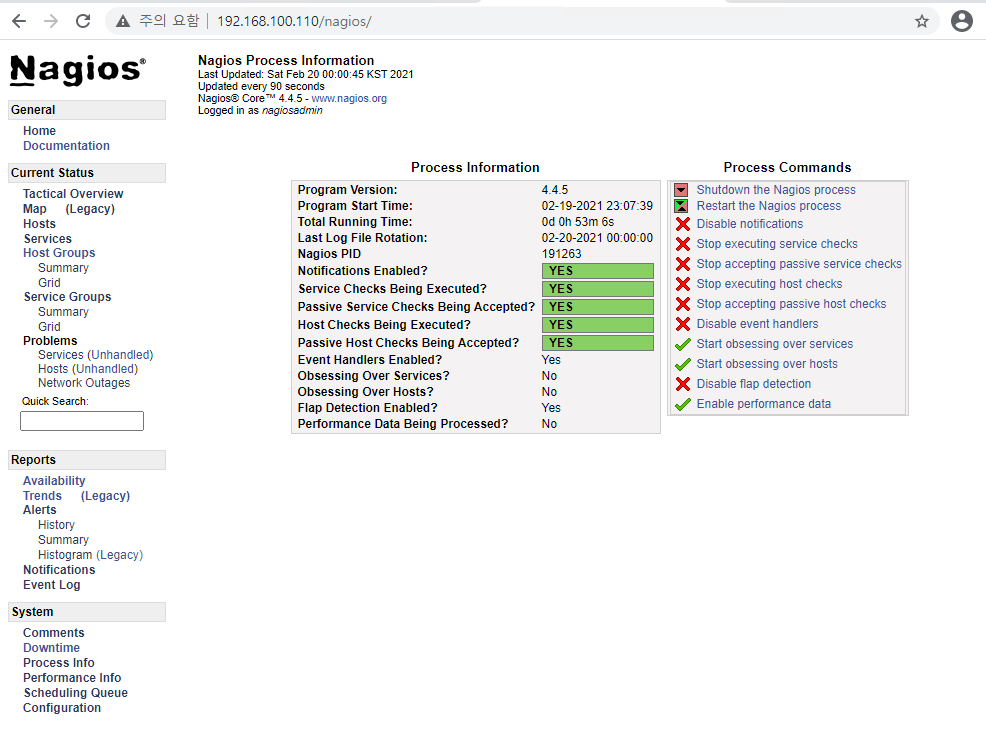Click Stop executing host checks link

769,284
